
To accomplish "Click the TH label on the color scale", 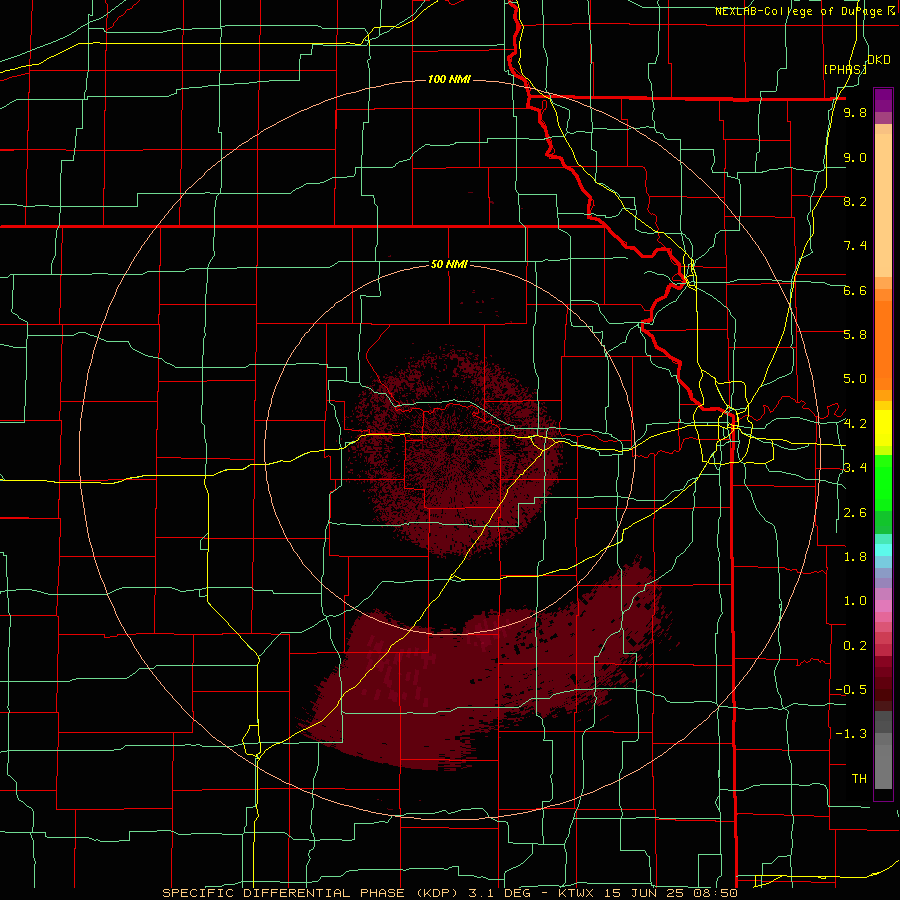I will (x=859, y=779).
